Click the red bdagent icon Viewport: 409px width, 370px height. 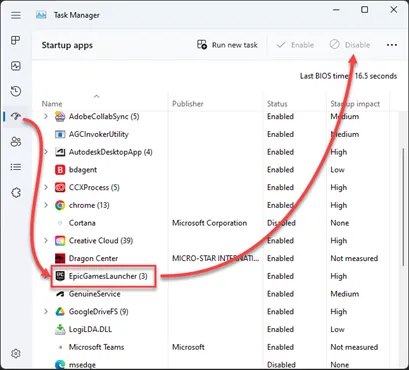click(x=60, y=170)
